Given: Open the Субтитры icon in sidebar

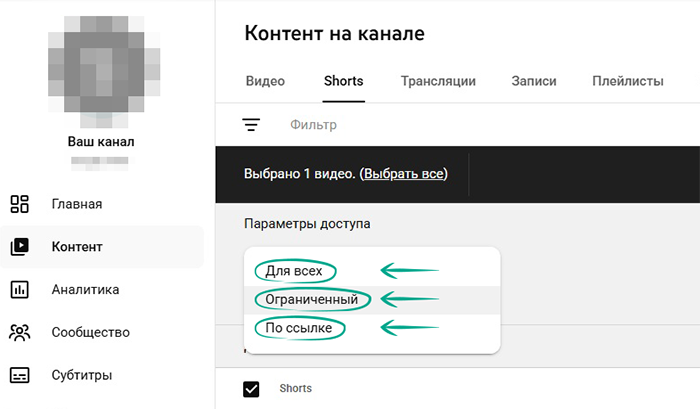Looking at the screenshot, I should point(20,375).
